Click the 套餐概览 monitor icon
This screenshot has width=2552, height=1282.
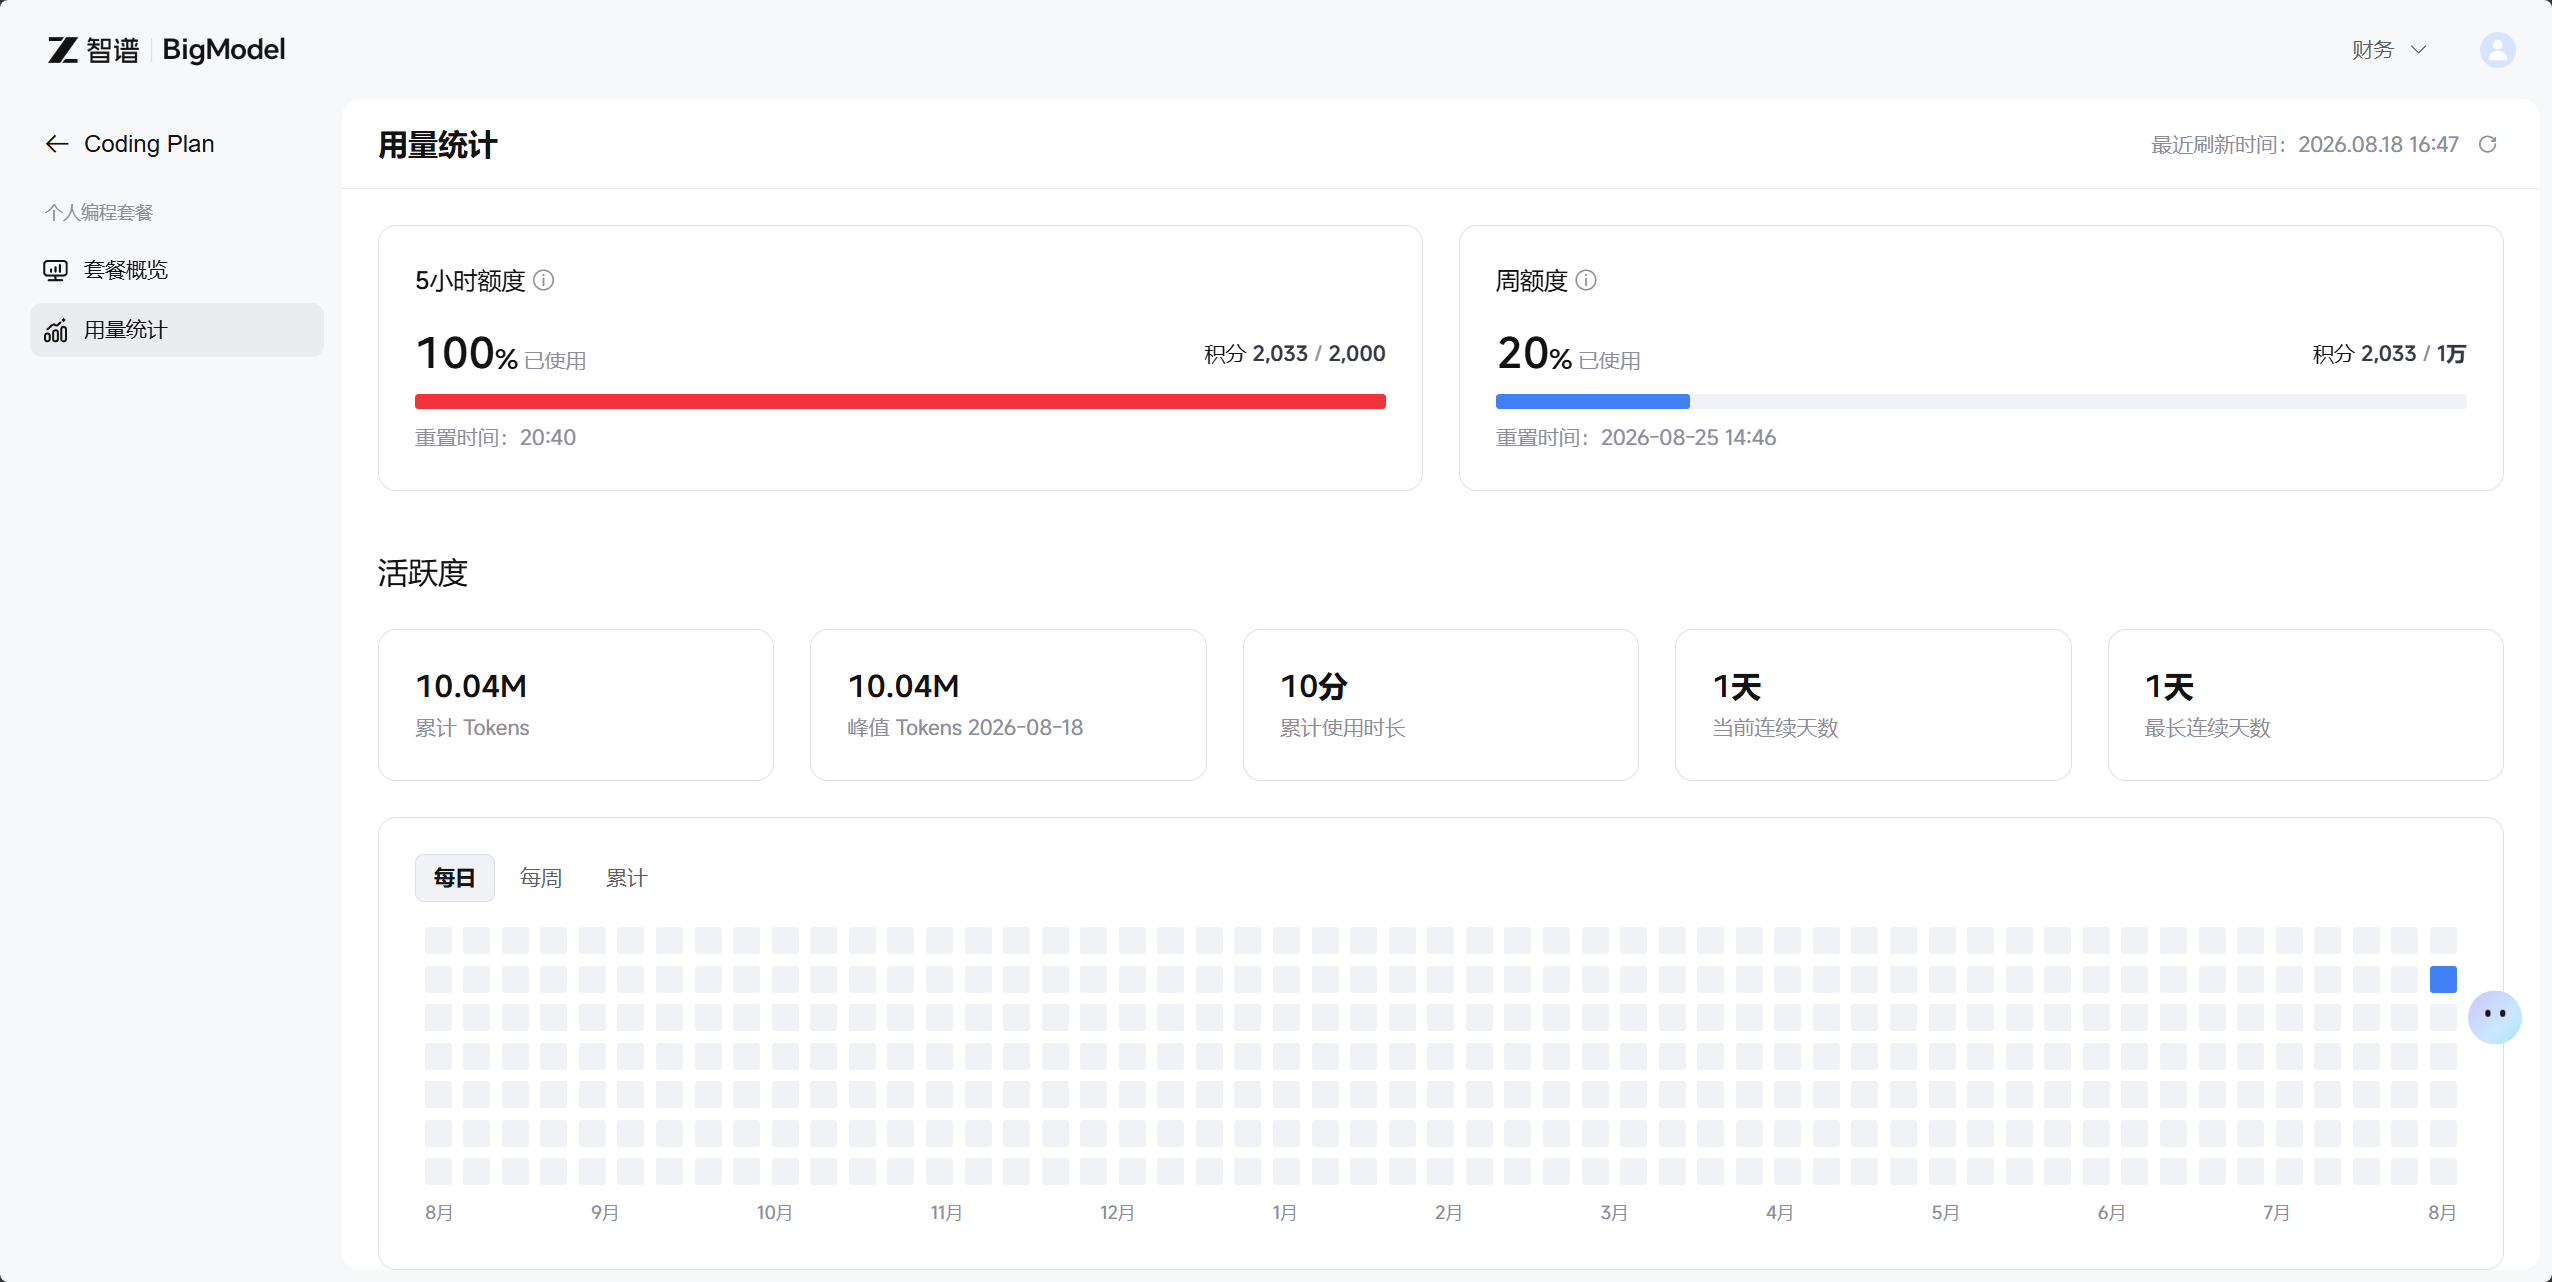(56, 270)
